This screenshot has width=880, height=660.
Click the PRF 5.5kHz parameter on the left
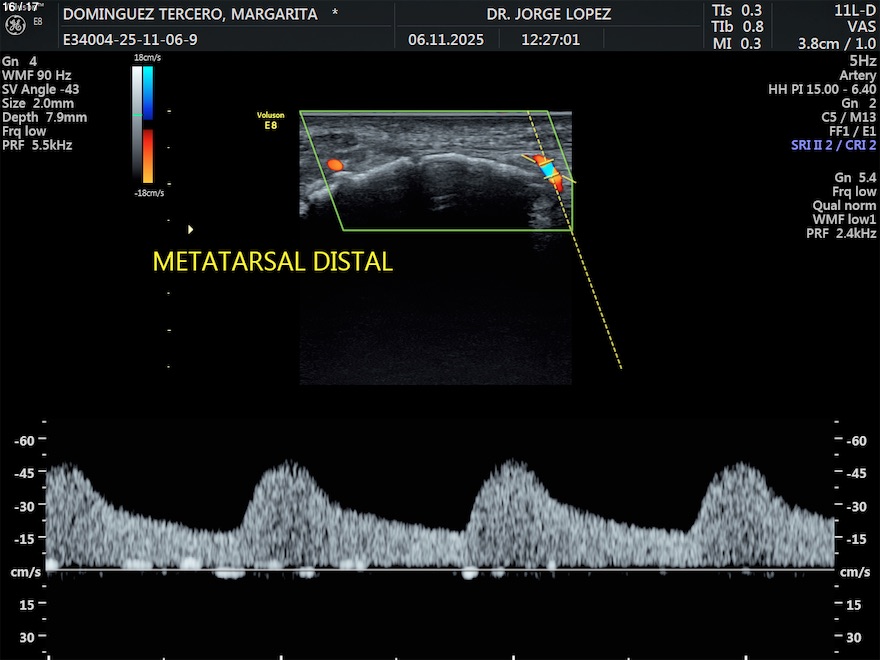37,145
